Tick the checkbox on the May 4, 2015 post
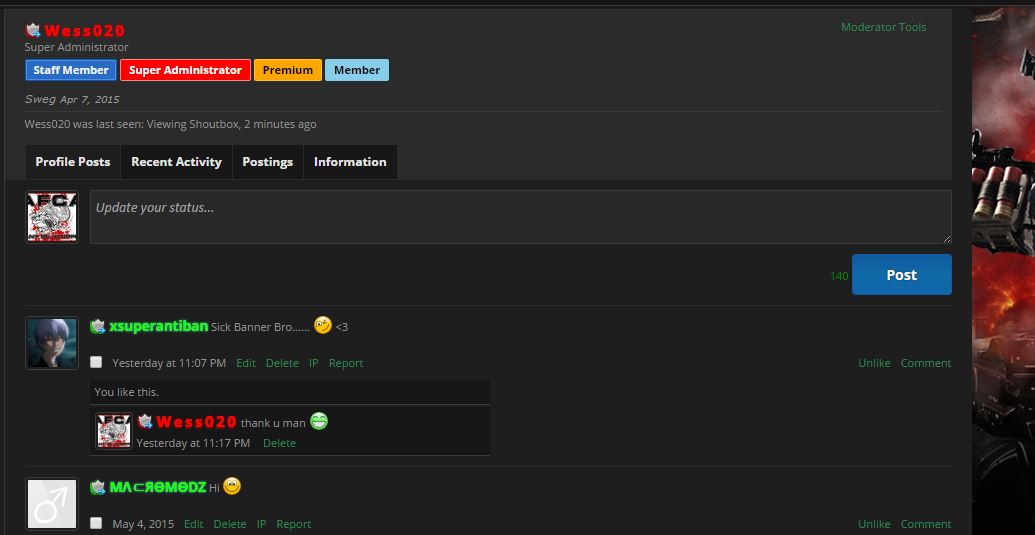Screen dimensions: 1035x535 point(96,523)
